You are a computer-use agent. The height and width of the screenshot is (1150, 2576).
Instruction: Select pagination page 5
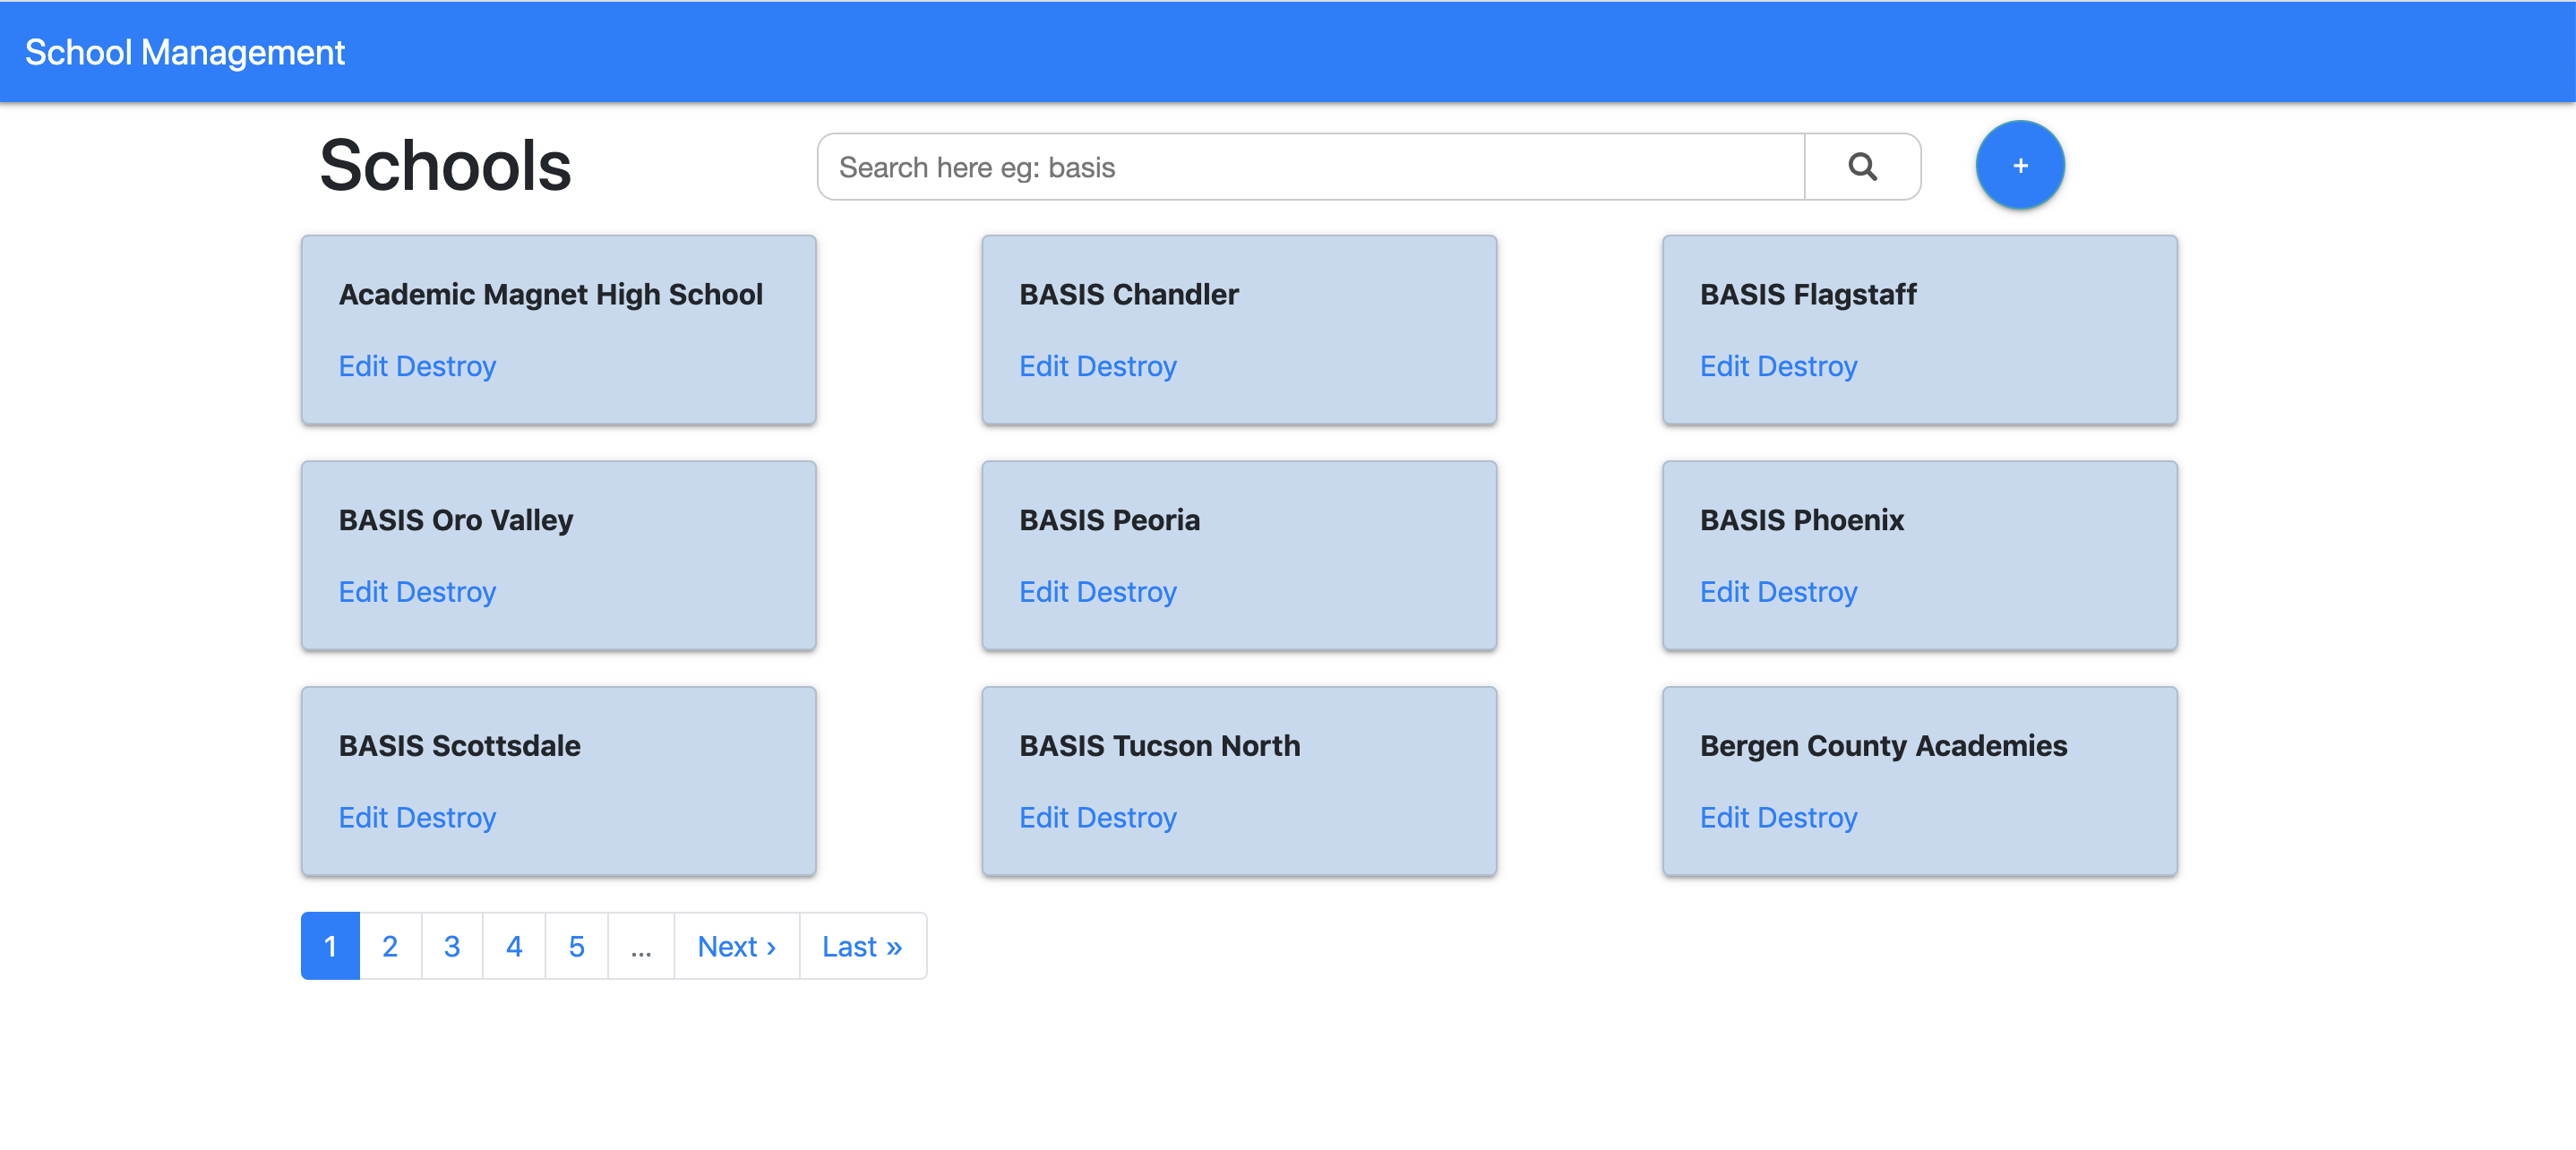[x=576, y=946]
